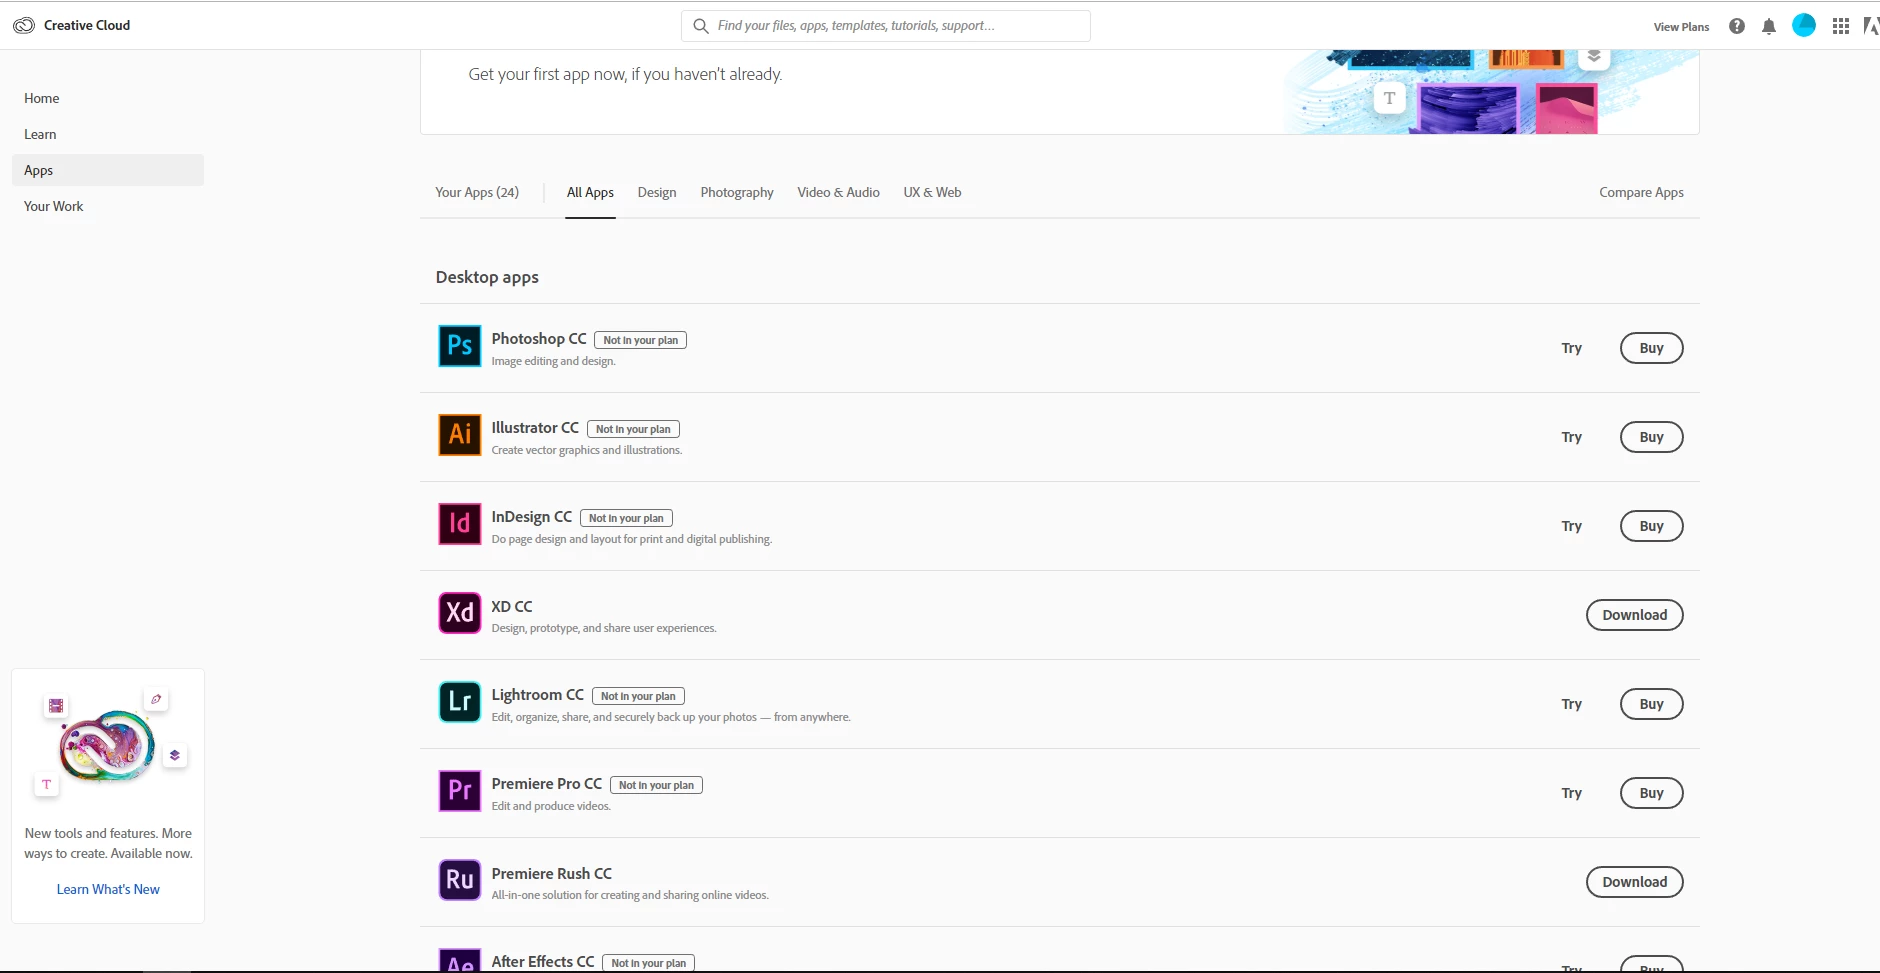The image size is (1880, 973).
Task: Click Buy for Illustrator CC
Action: tap(1652, 437)
